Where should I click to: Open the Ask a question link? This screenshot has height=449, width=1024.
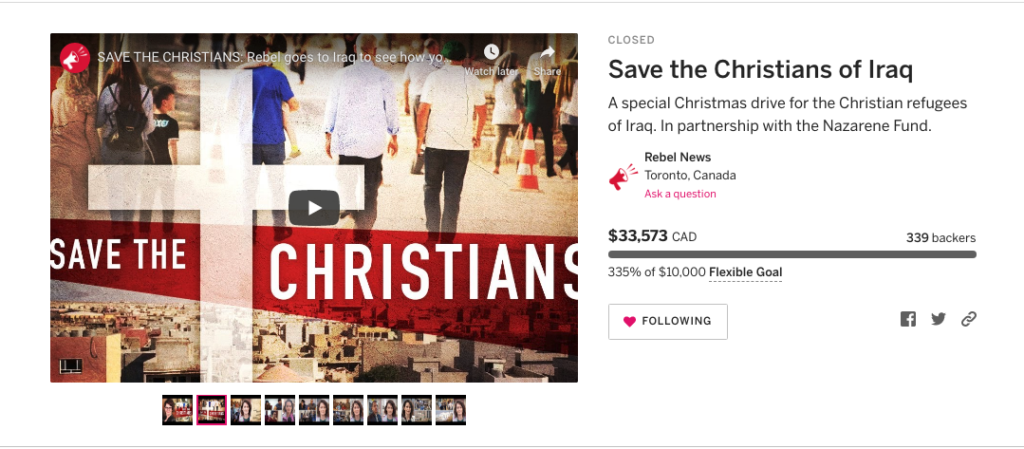click(x=680, y=194)
